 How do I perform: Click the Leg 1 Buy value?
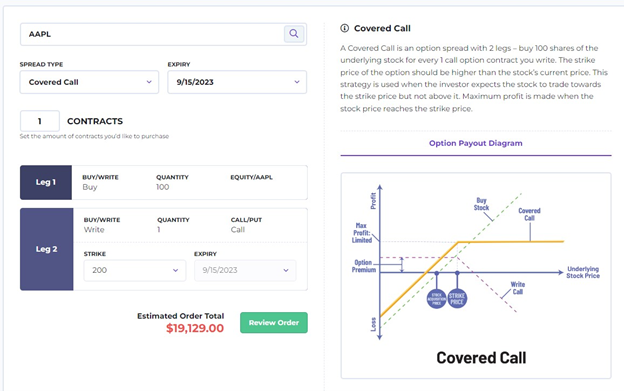[x=90, y=187]
